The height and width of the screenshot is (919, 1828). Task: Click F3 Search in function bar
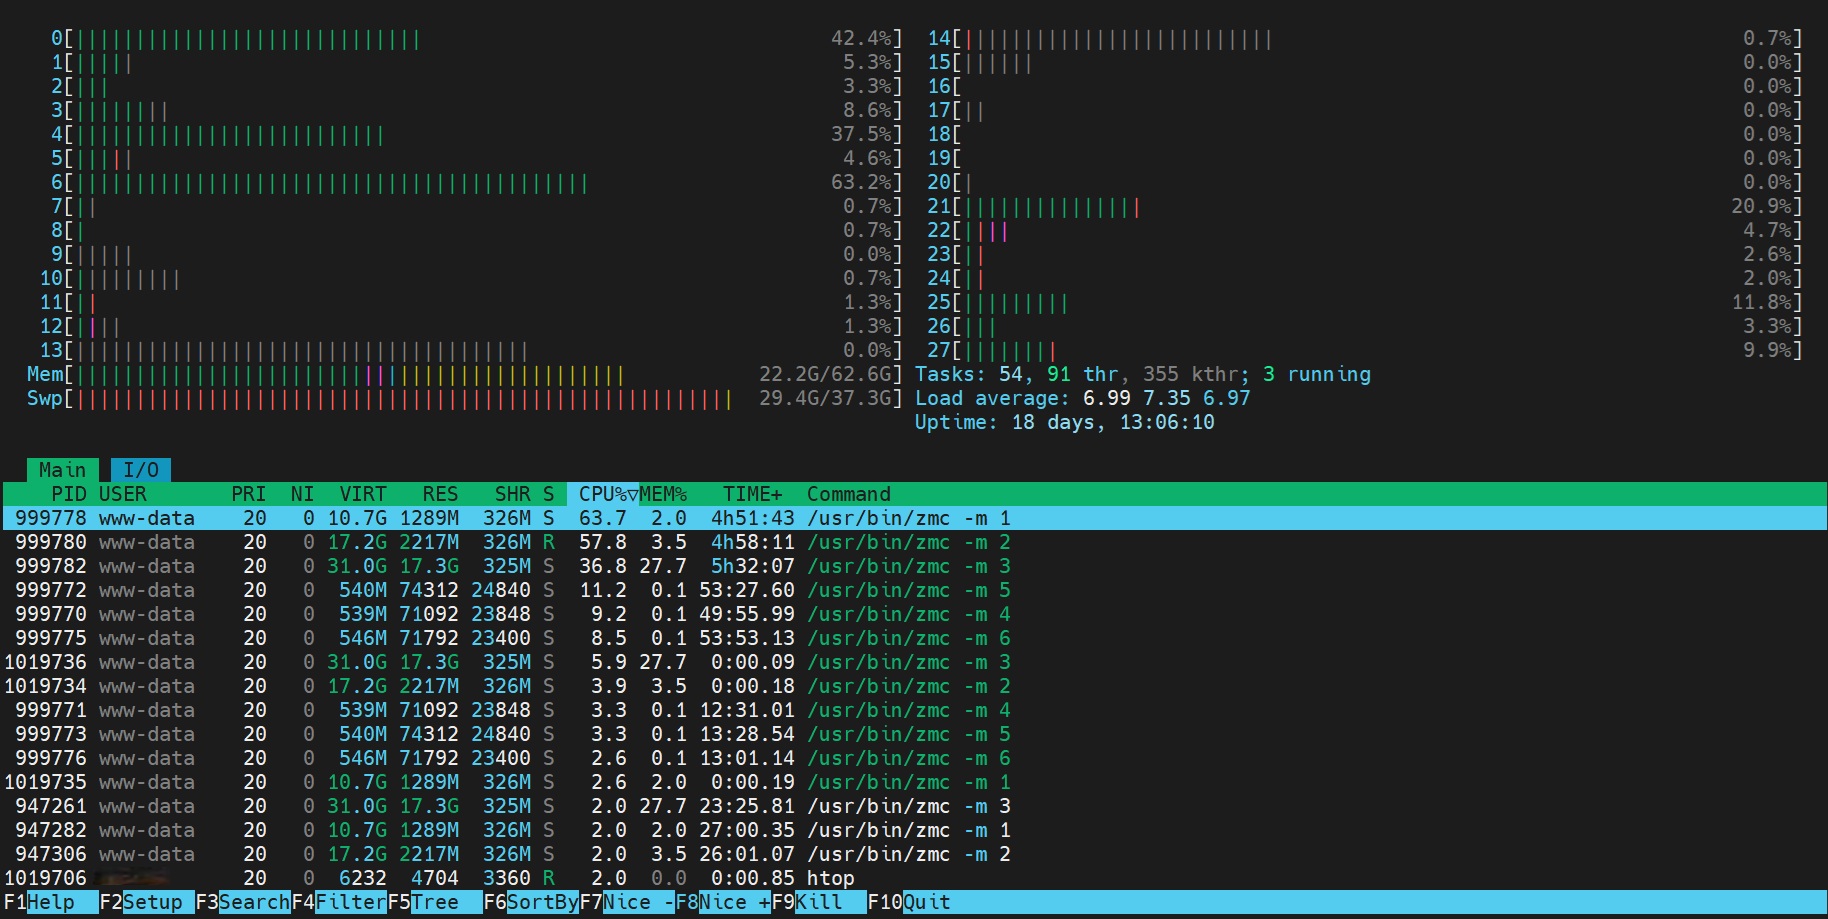[x=243, y=902]
